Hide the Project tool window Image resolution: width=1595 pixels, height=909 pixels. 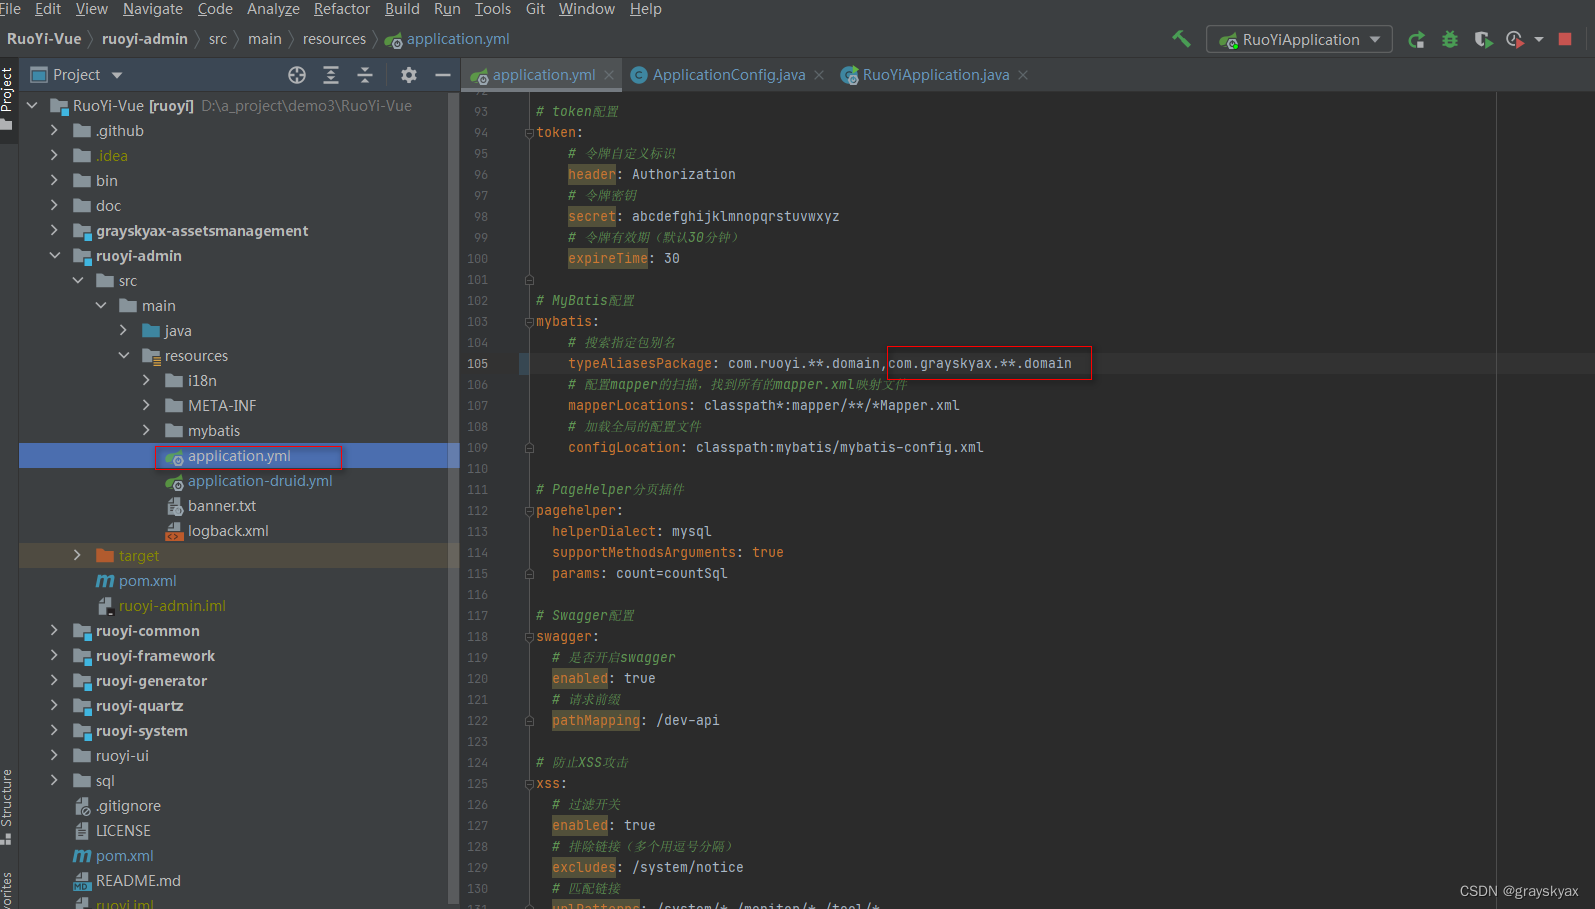(x=442, y=75)
